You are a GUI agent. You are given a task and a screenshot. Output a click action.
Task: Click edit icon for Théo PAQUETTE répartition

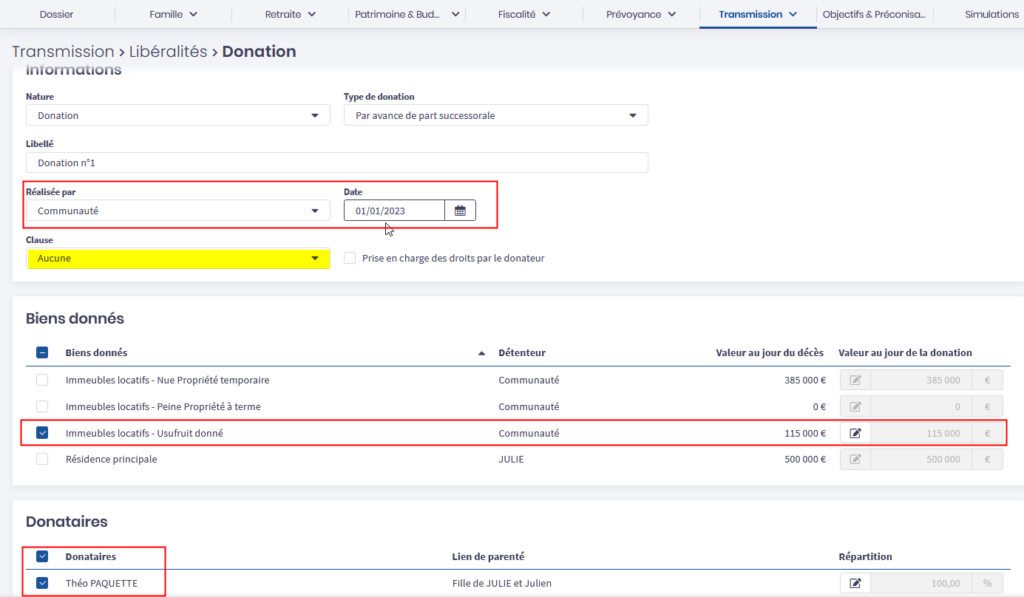point(855,583)
